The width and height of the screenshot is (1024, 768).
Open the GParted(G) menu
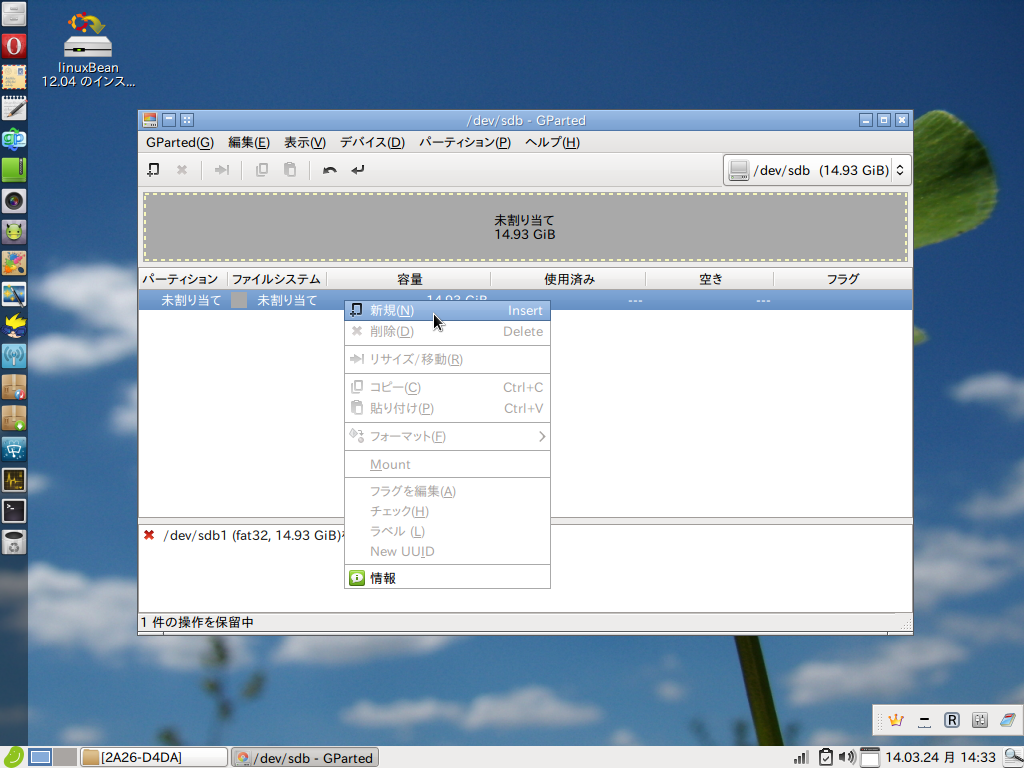click(x=180, y=142)
